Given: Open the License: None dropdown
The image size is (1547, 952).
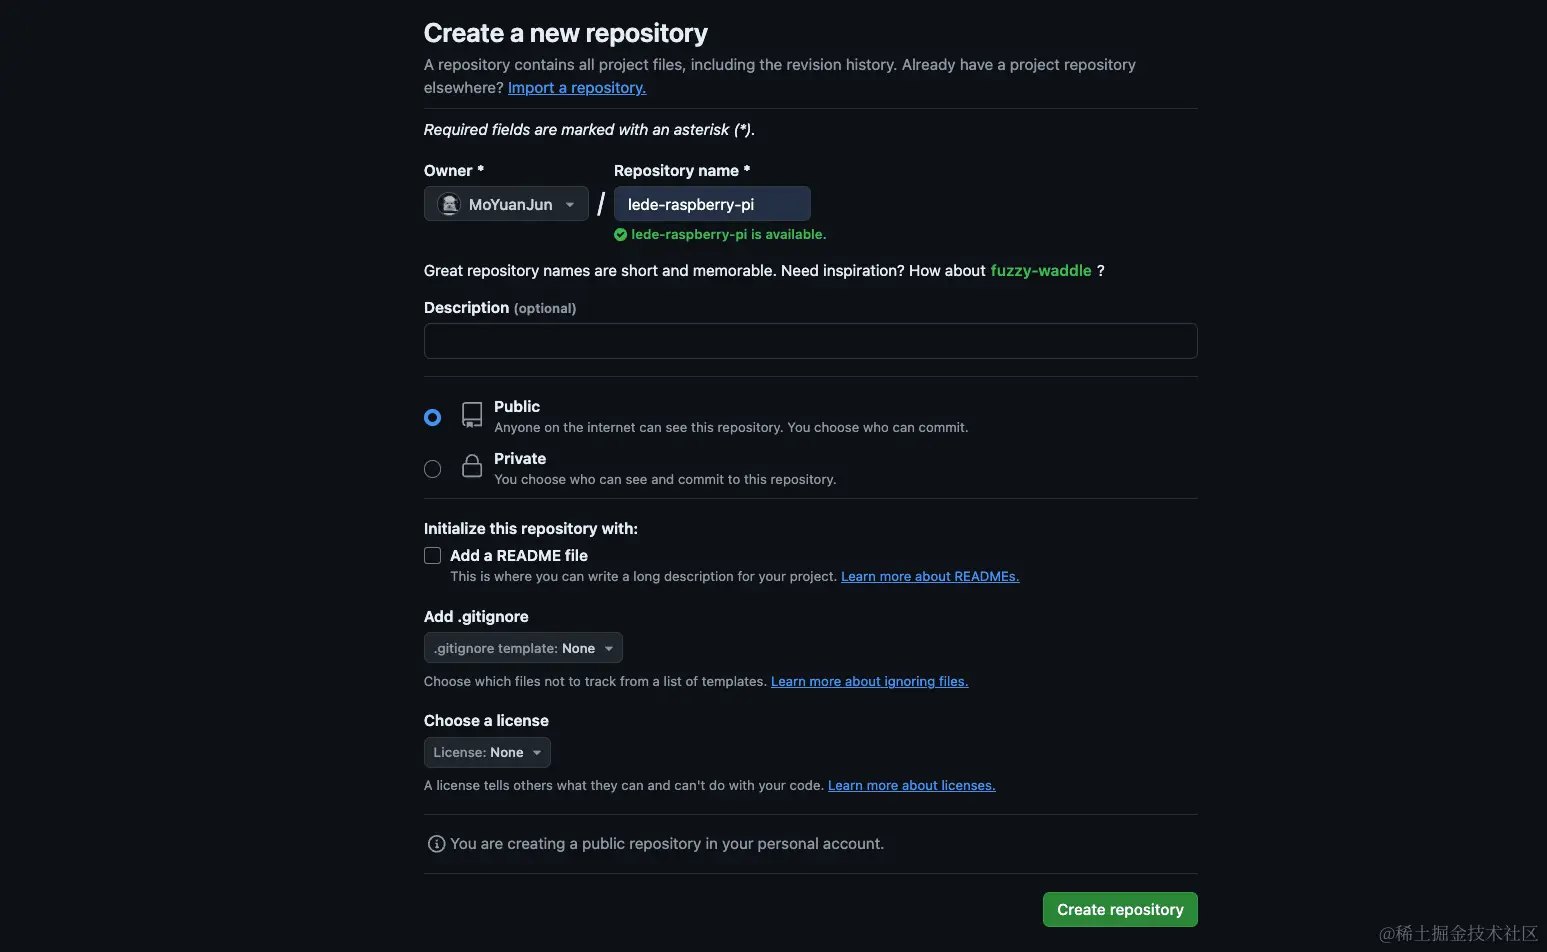Looking at the screenshot, I should [487, 752].
